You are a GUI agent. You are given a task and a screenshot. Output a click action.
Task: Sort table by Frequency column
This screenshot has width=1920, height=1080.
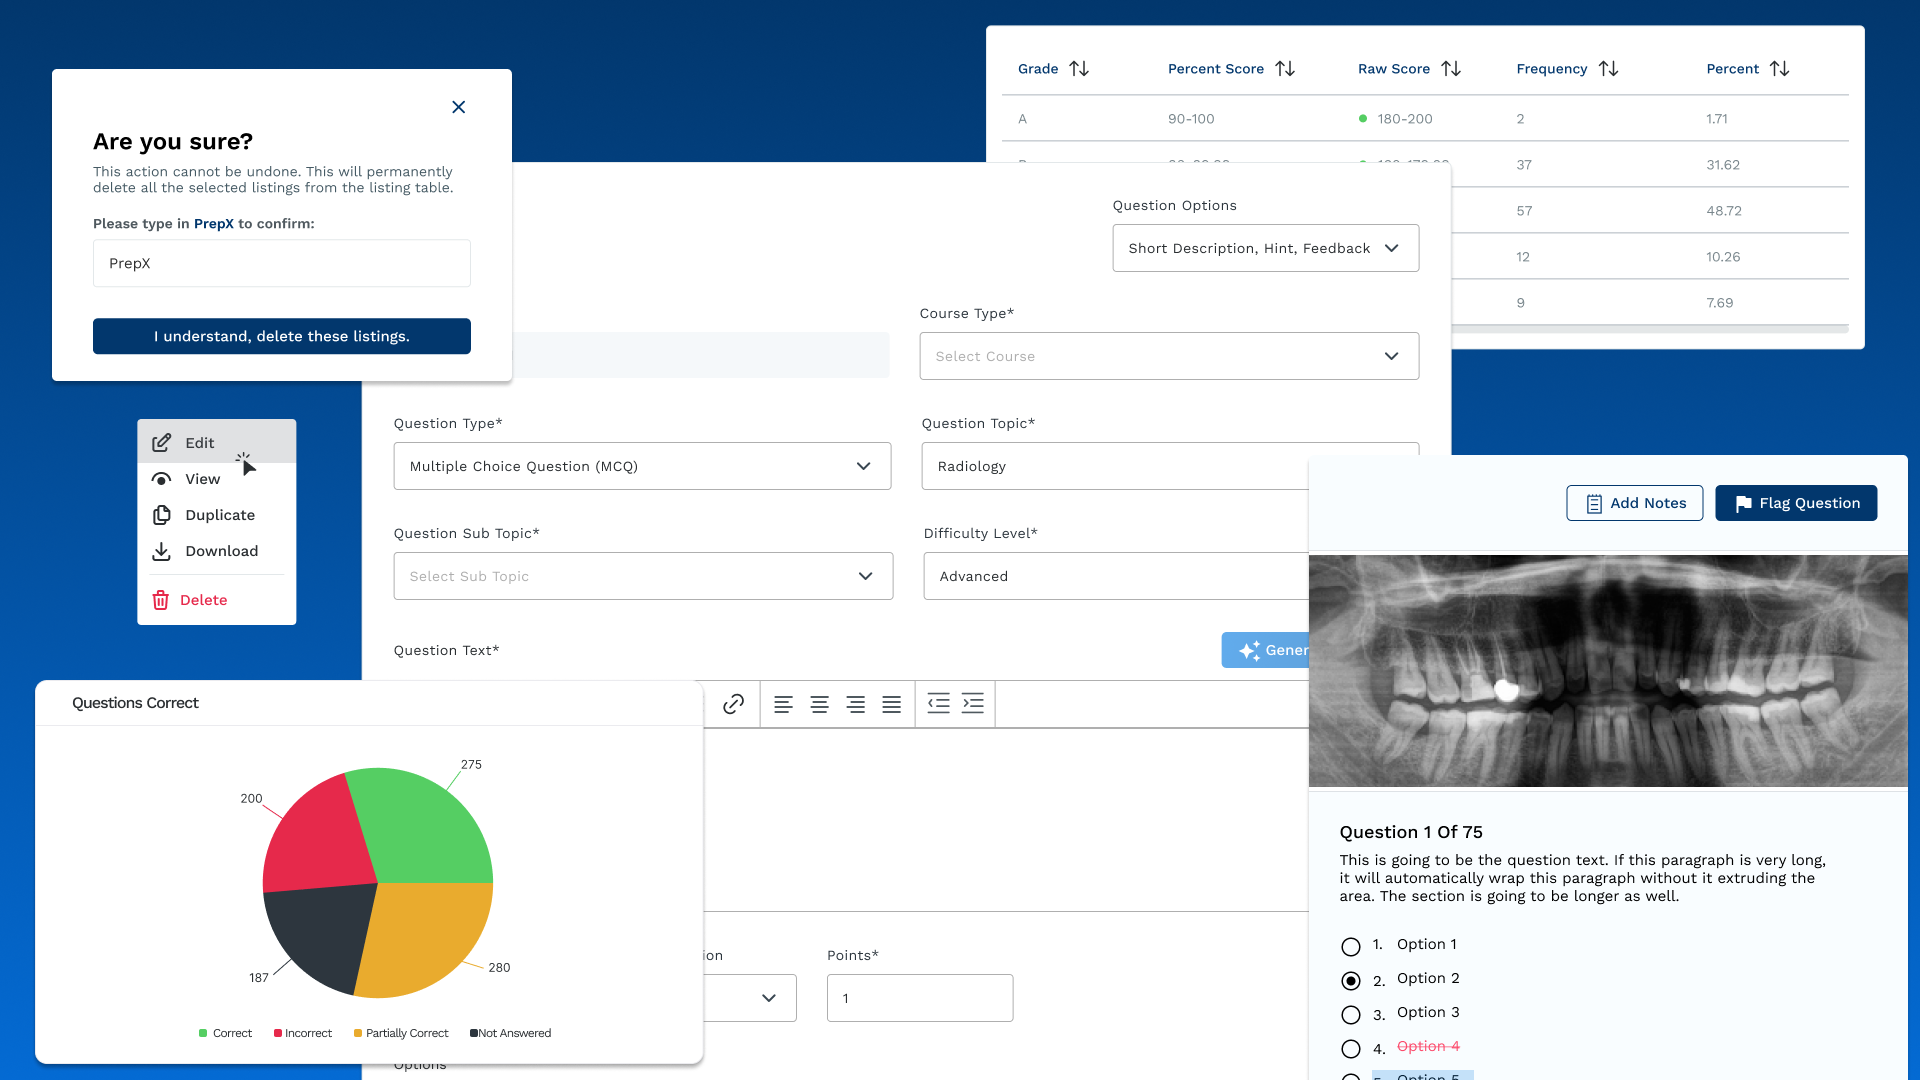1608,69
